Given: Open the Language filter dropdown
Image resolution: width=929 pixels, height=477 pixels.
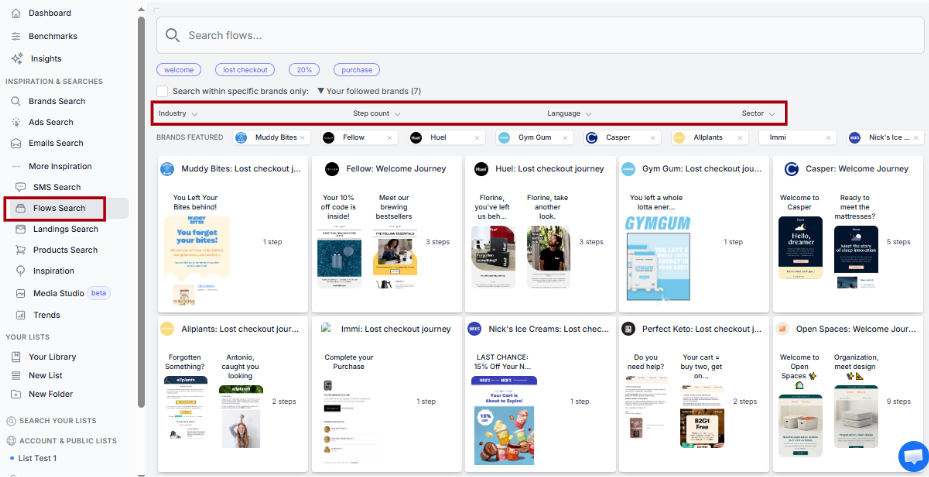Looking at the screenshot, I should pos(569,114).
